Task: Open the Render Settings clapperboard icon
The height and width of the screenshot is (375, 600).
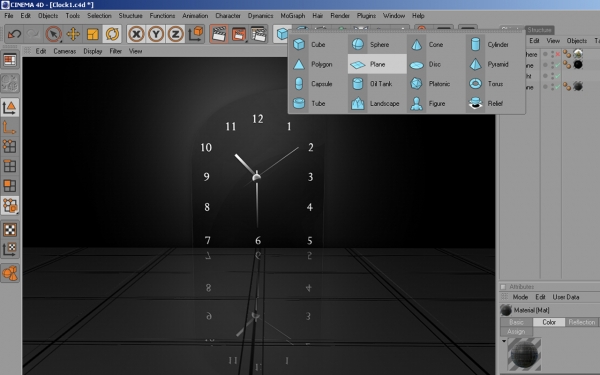Action: pyautogui.click(x=259, y=34)
